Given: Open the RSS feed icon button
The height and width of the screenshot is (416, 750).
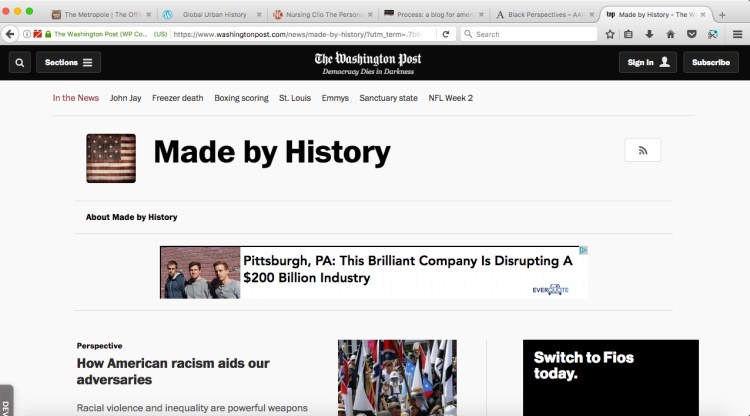Looking at the screenshot, I should [x=643, y=150].
